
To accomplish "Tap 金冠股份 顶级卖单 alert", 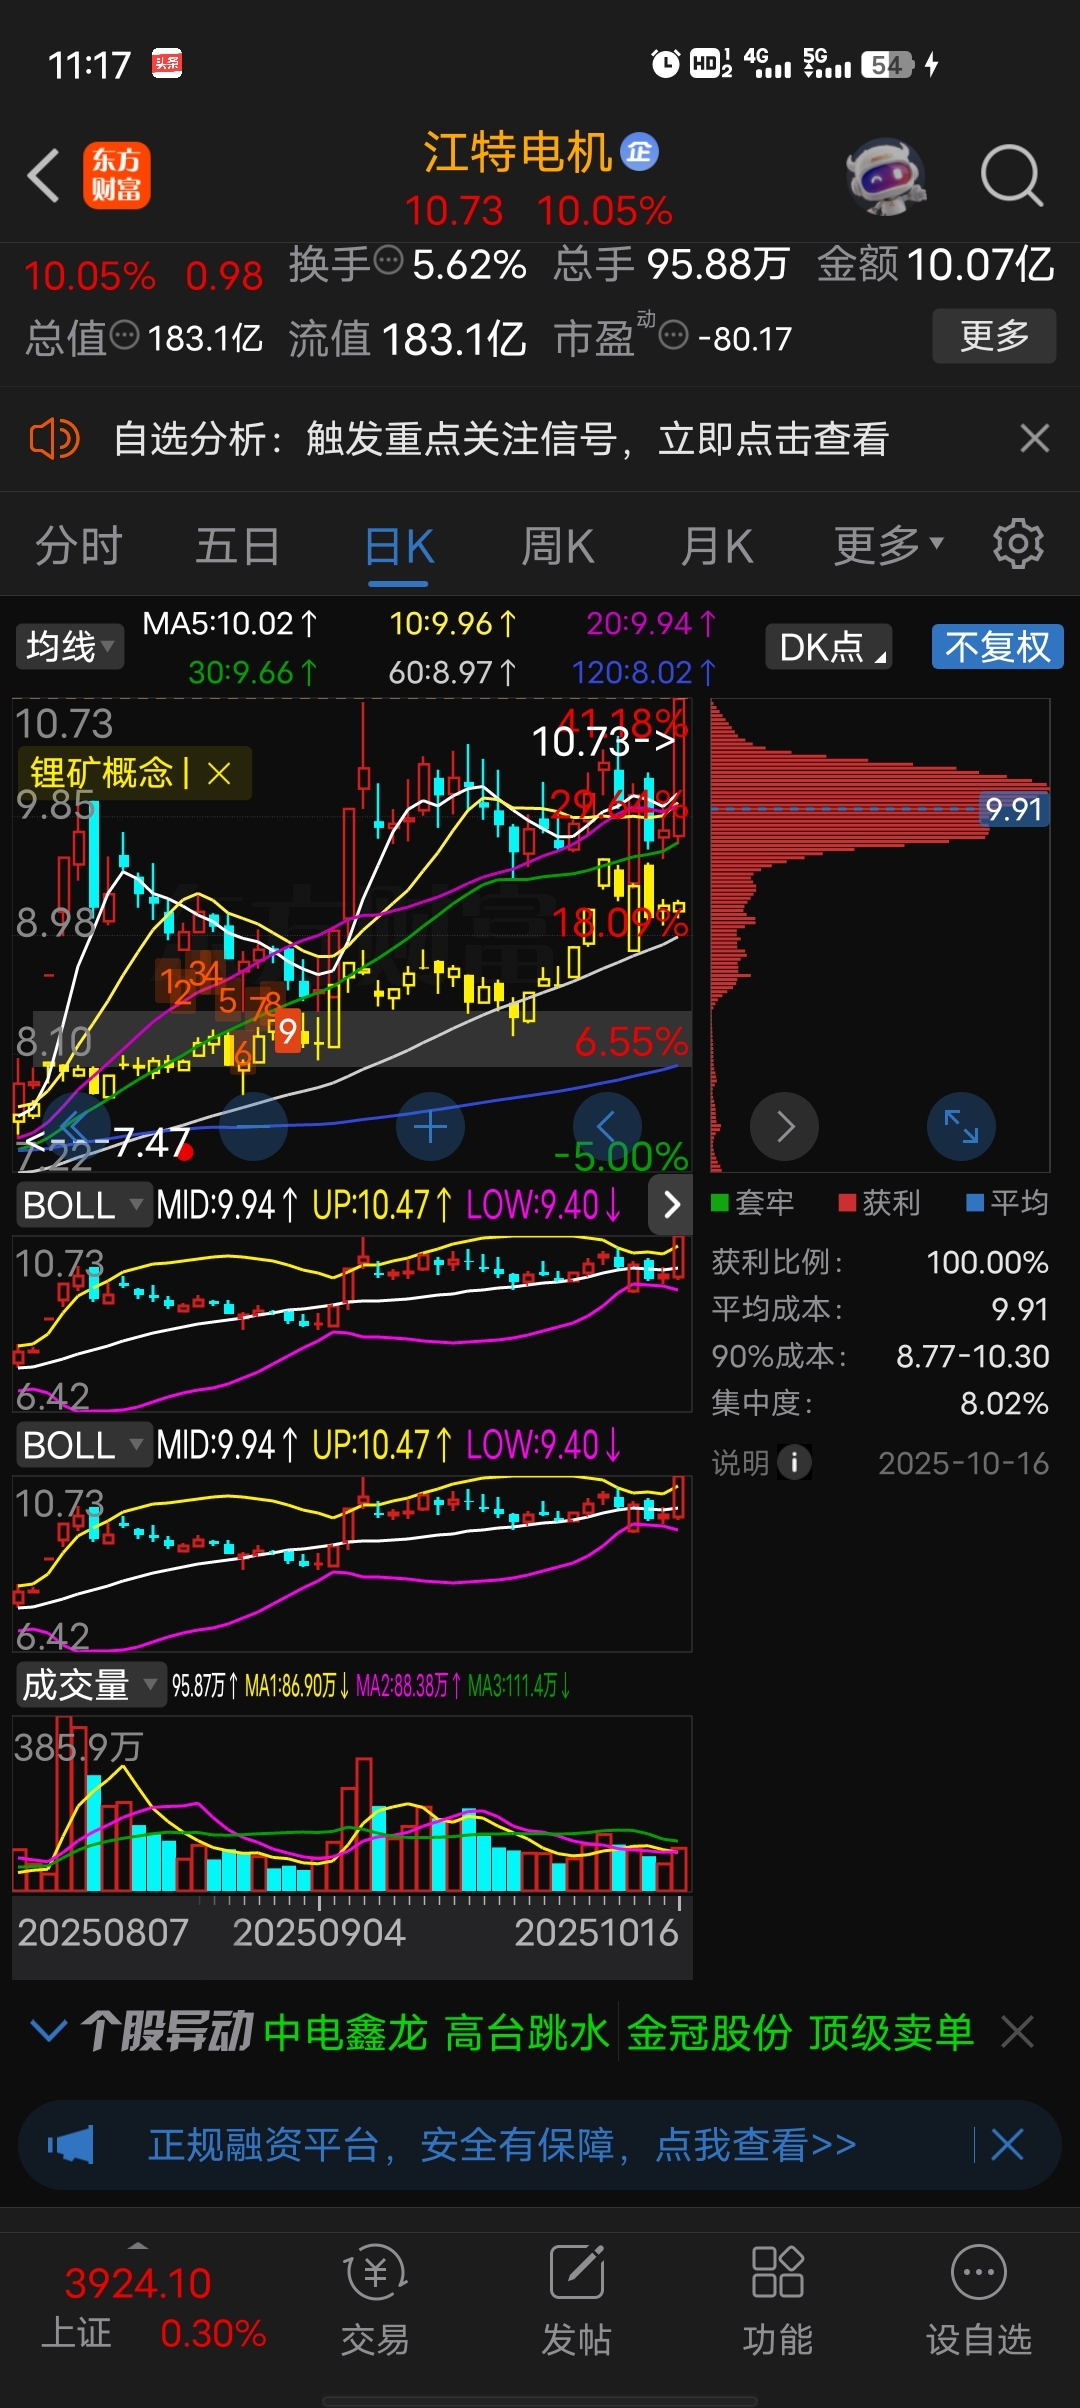I will (x=800, y=2032).
